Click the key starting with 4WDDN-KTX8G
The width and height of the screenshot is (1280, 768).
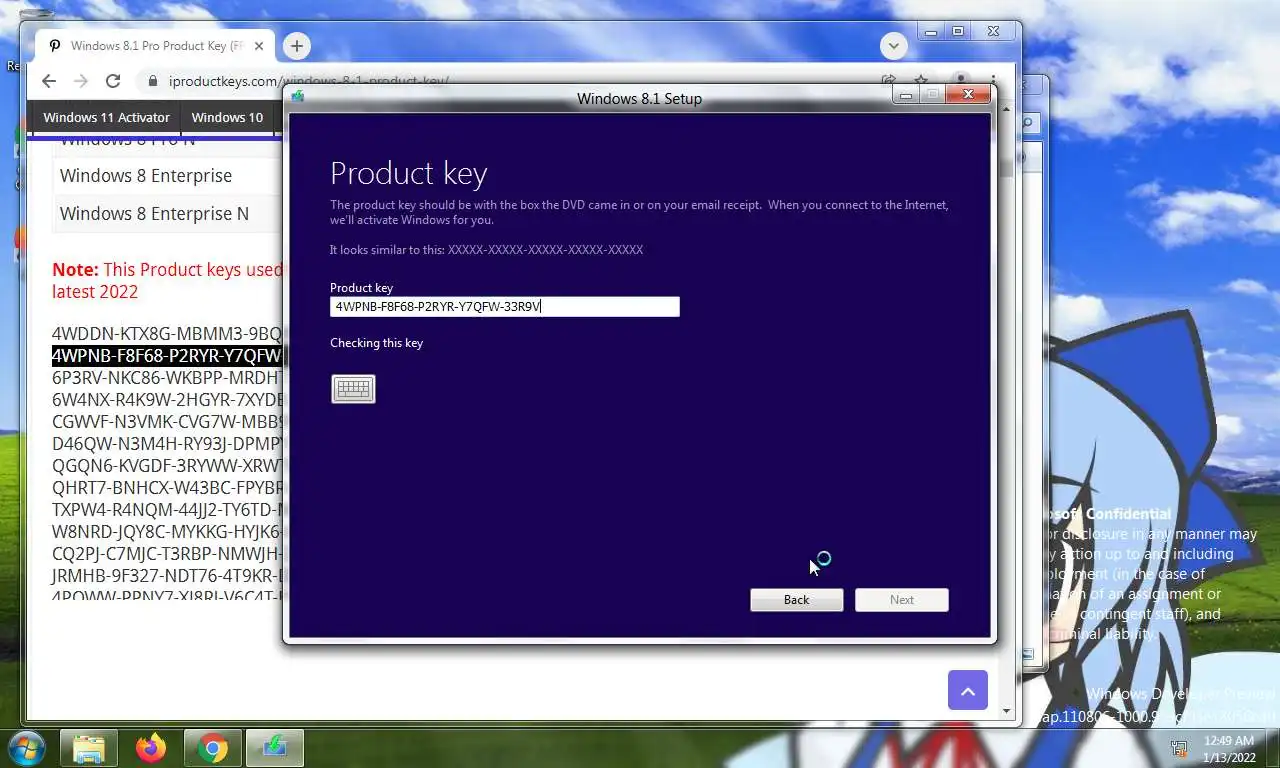167,334
